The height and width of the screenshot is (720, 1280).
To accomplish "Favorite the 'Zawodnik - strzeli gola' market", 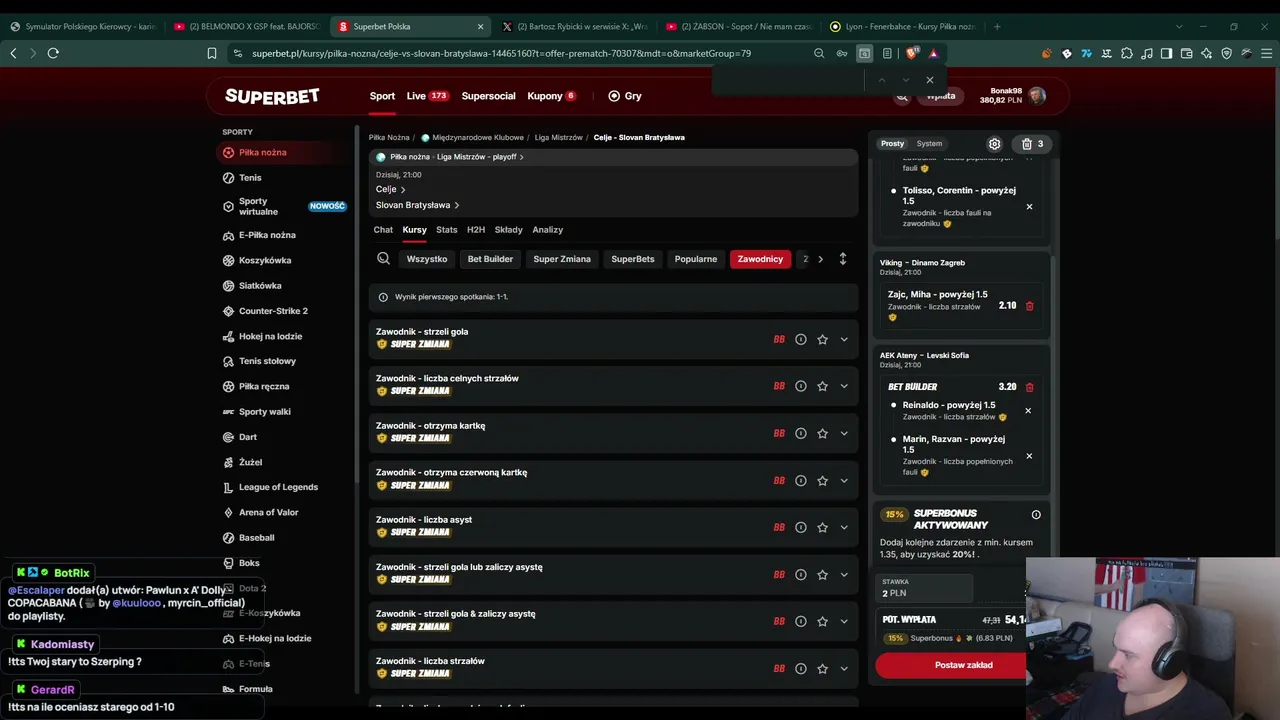I will click(822, 339).
